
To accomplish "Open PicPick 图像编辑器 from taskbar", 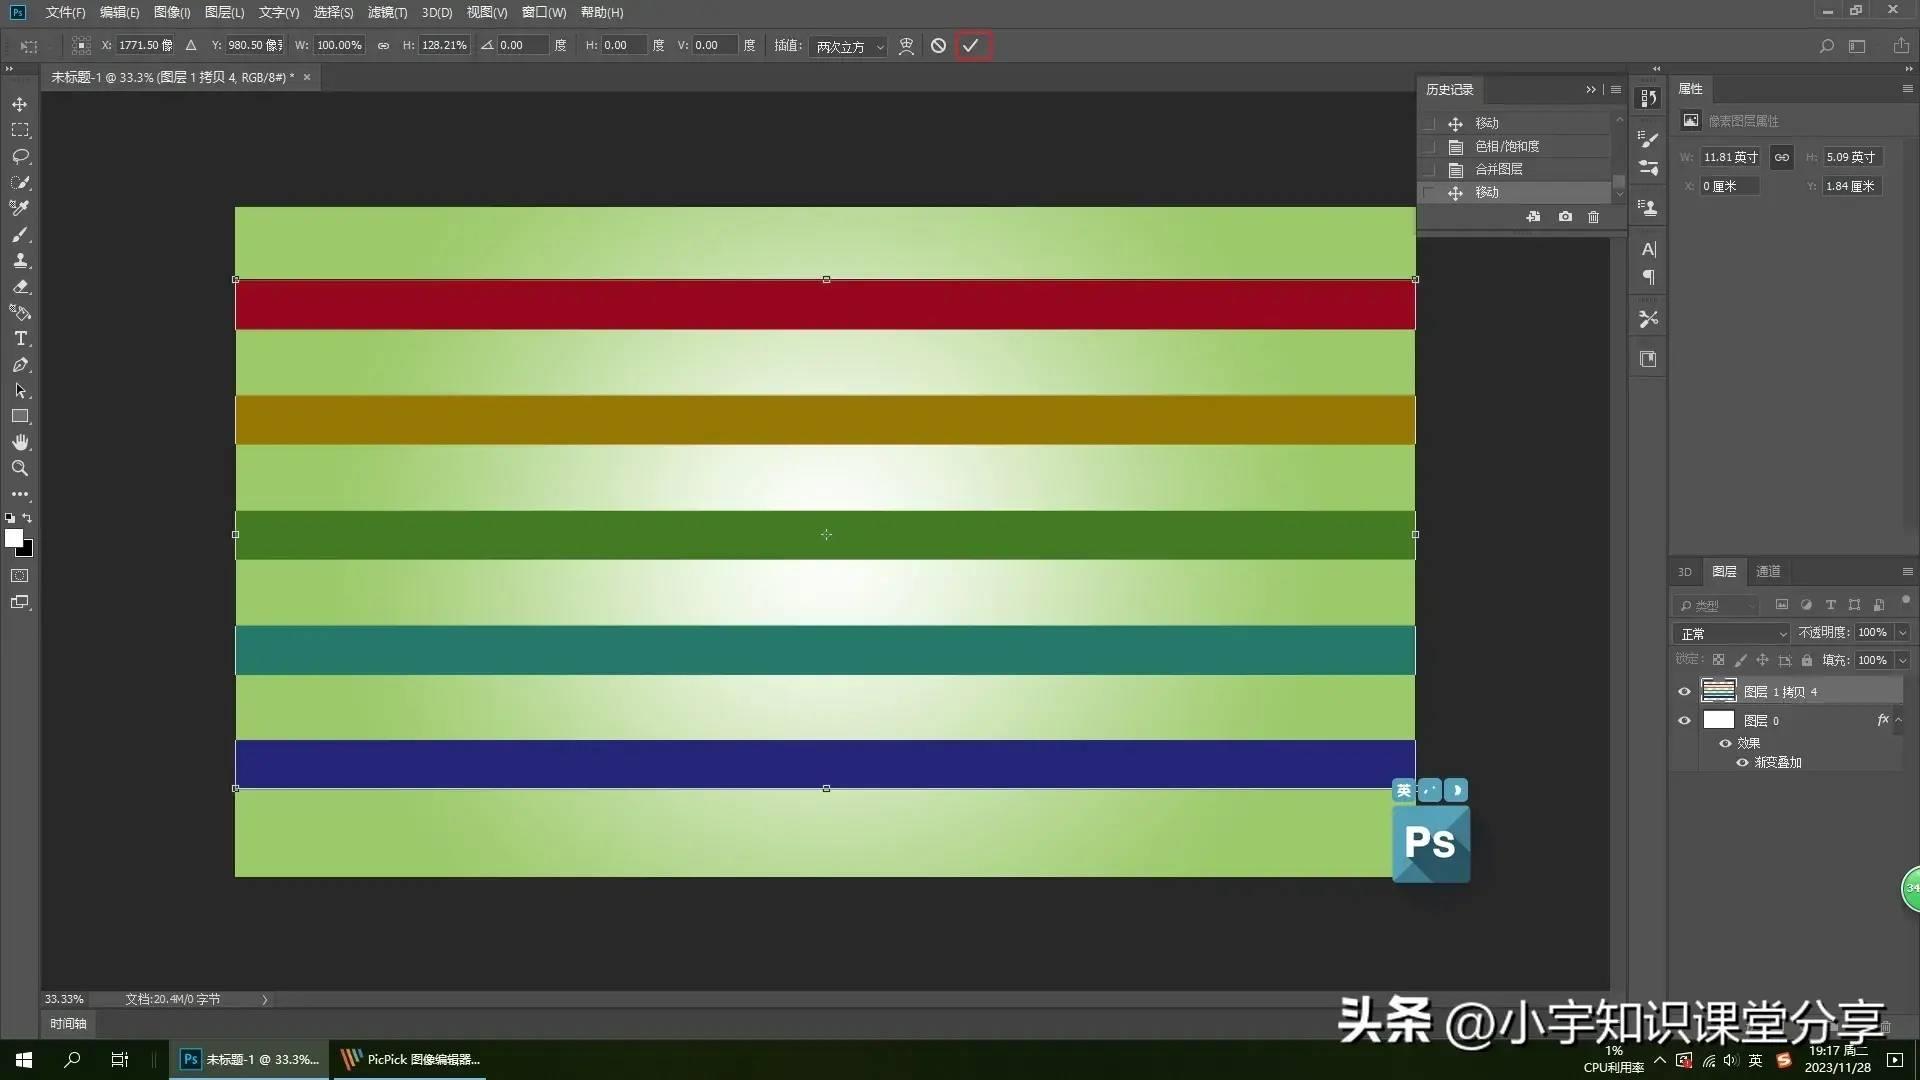I will [x=411, y=1059].
